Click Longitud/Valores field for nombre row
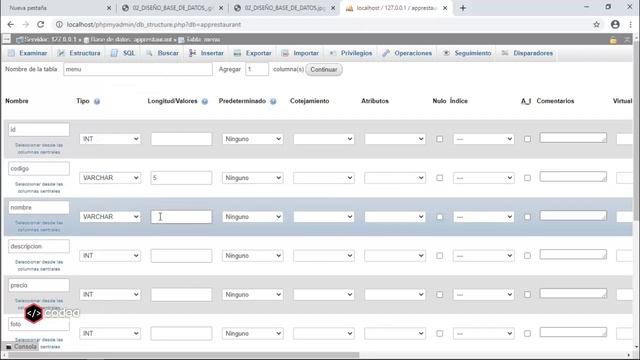Viewport: 640px width, 360px height. (181, 217)
